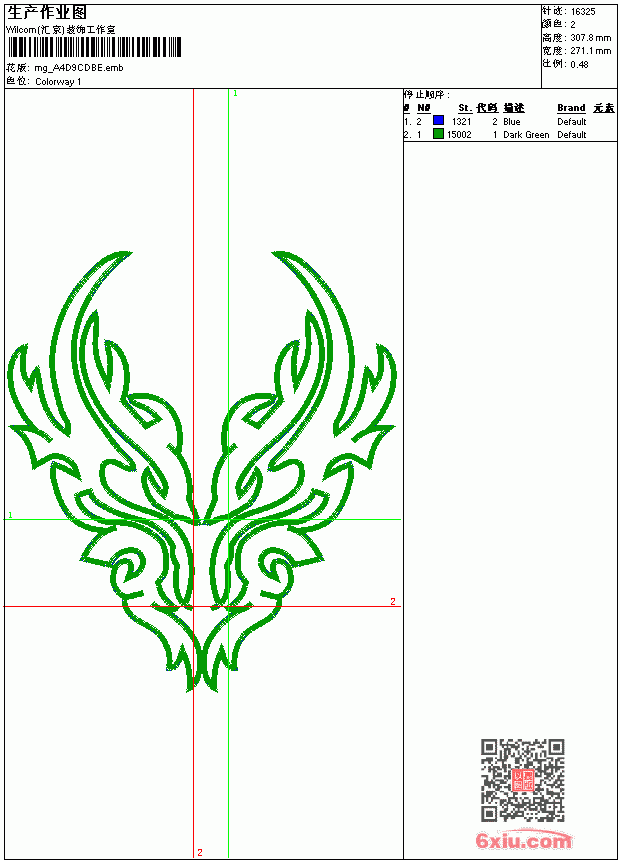Click the 代码 column header
The image size is (620, 860).
coord(487,108)
